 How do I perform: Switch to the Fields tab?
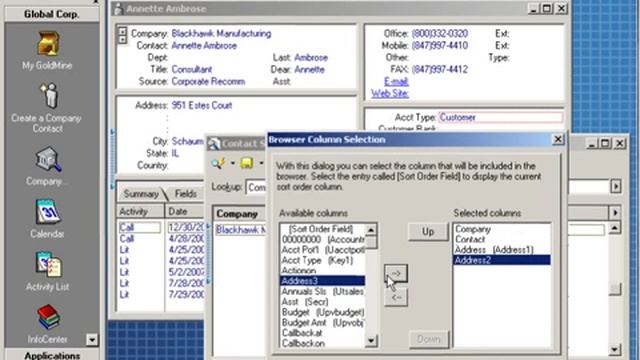pos(186,194)
